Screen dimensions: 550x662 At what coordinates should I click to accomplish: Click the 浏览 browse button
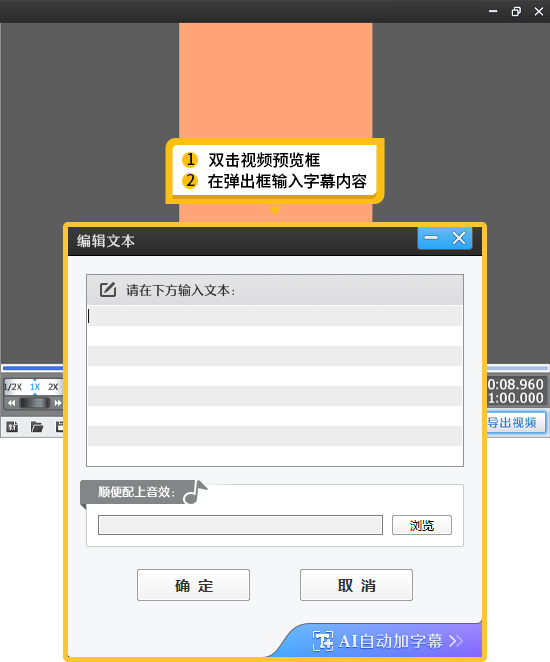[x=422, y=525]
